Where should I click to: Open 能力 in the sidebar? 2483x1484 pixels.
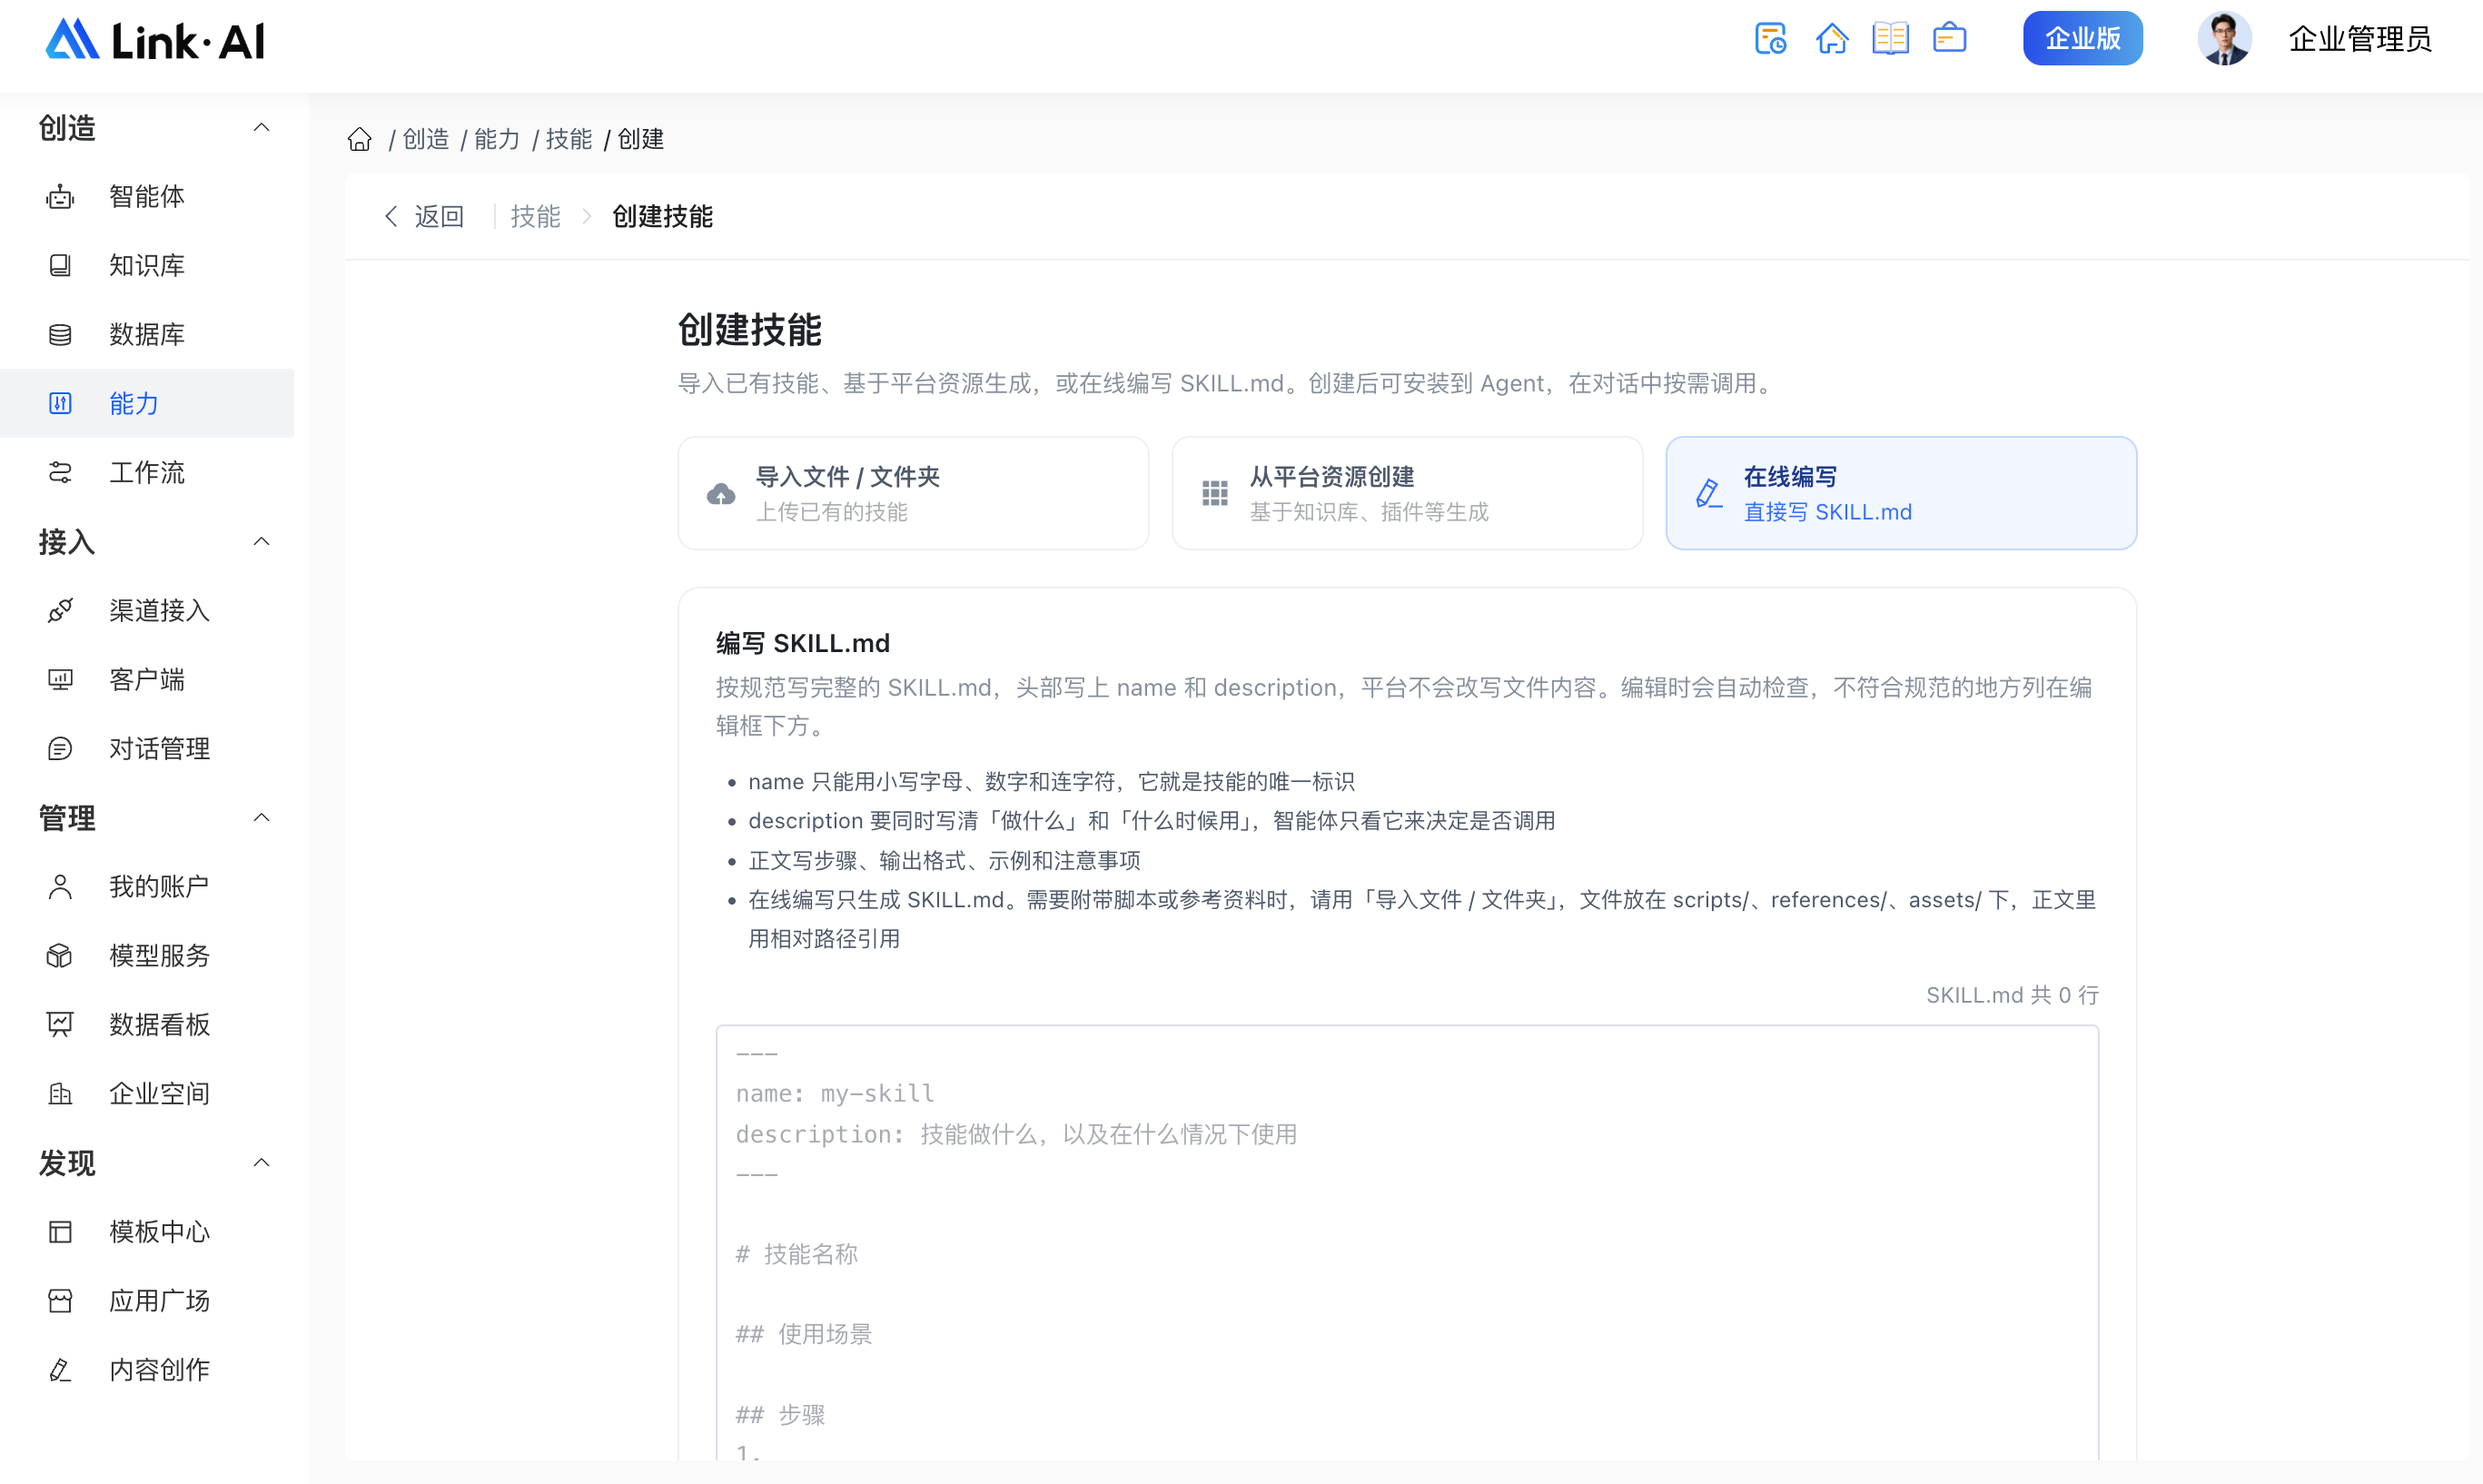pos(147,403)
